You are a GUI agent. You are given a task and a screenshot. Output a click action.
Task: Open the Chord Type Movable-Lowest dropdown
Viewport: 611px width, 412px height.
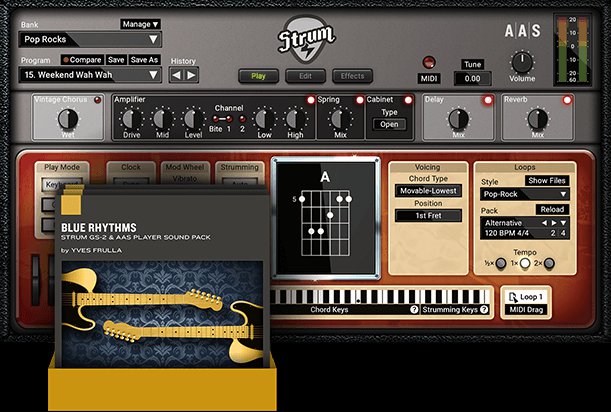428,191
